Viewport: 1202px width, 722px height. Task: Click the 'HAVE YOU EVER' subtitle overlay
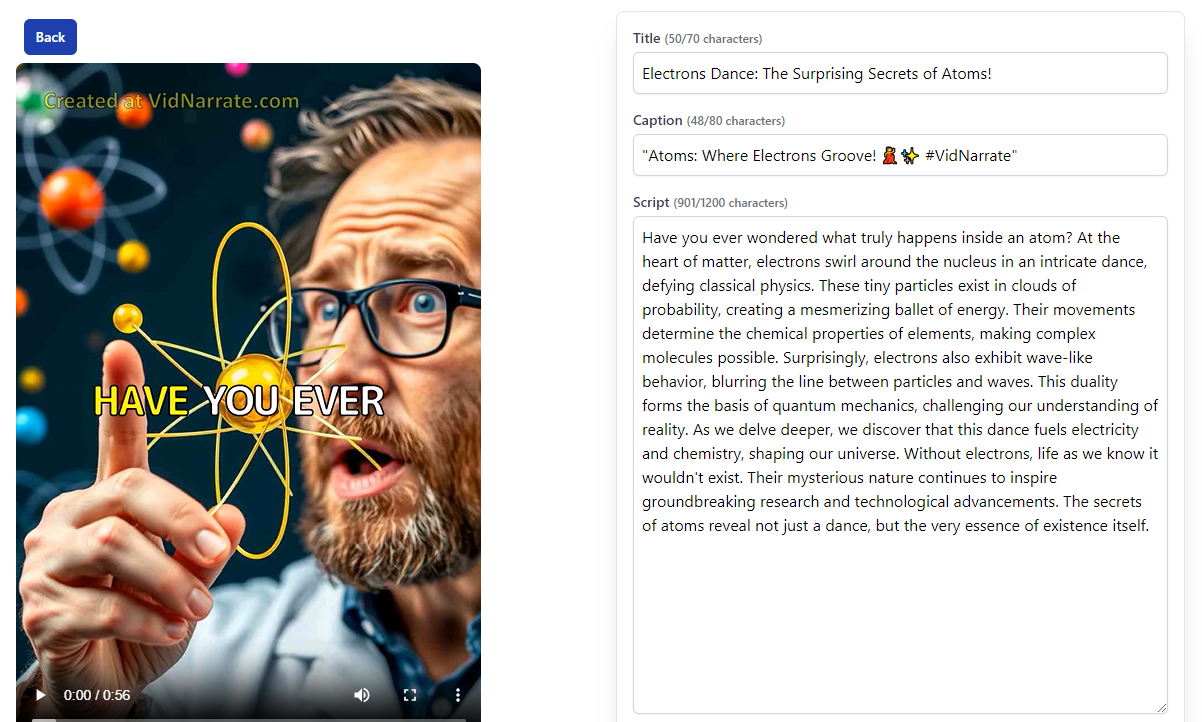(239, 401)
